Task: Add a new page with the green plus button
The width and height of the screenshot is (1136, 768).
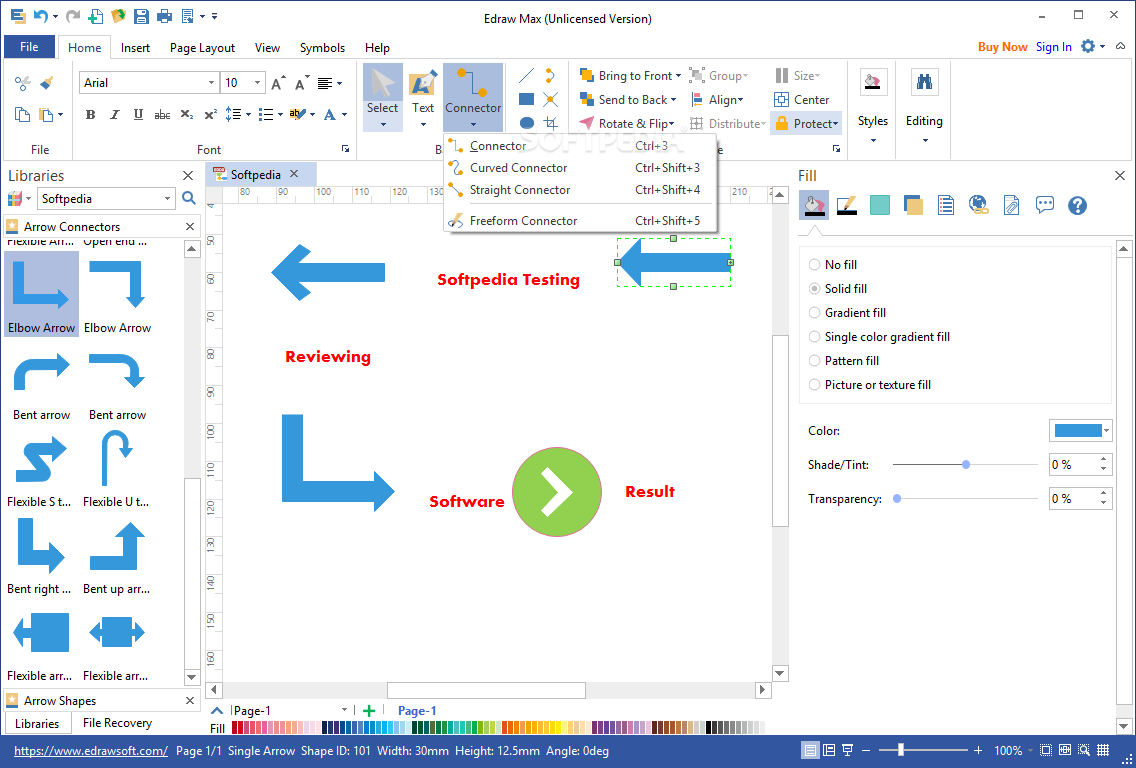Action: [x=369, y=711]
